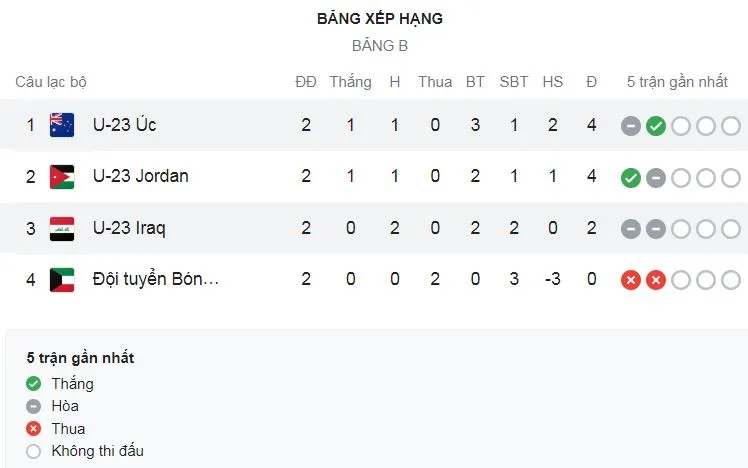Click the HS goal difference column header
Screen dimensions: 748x468
553,82
